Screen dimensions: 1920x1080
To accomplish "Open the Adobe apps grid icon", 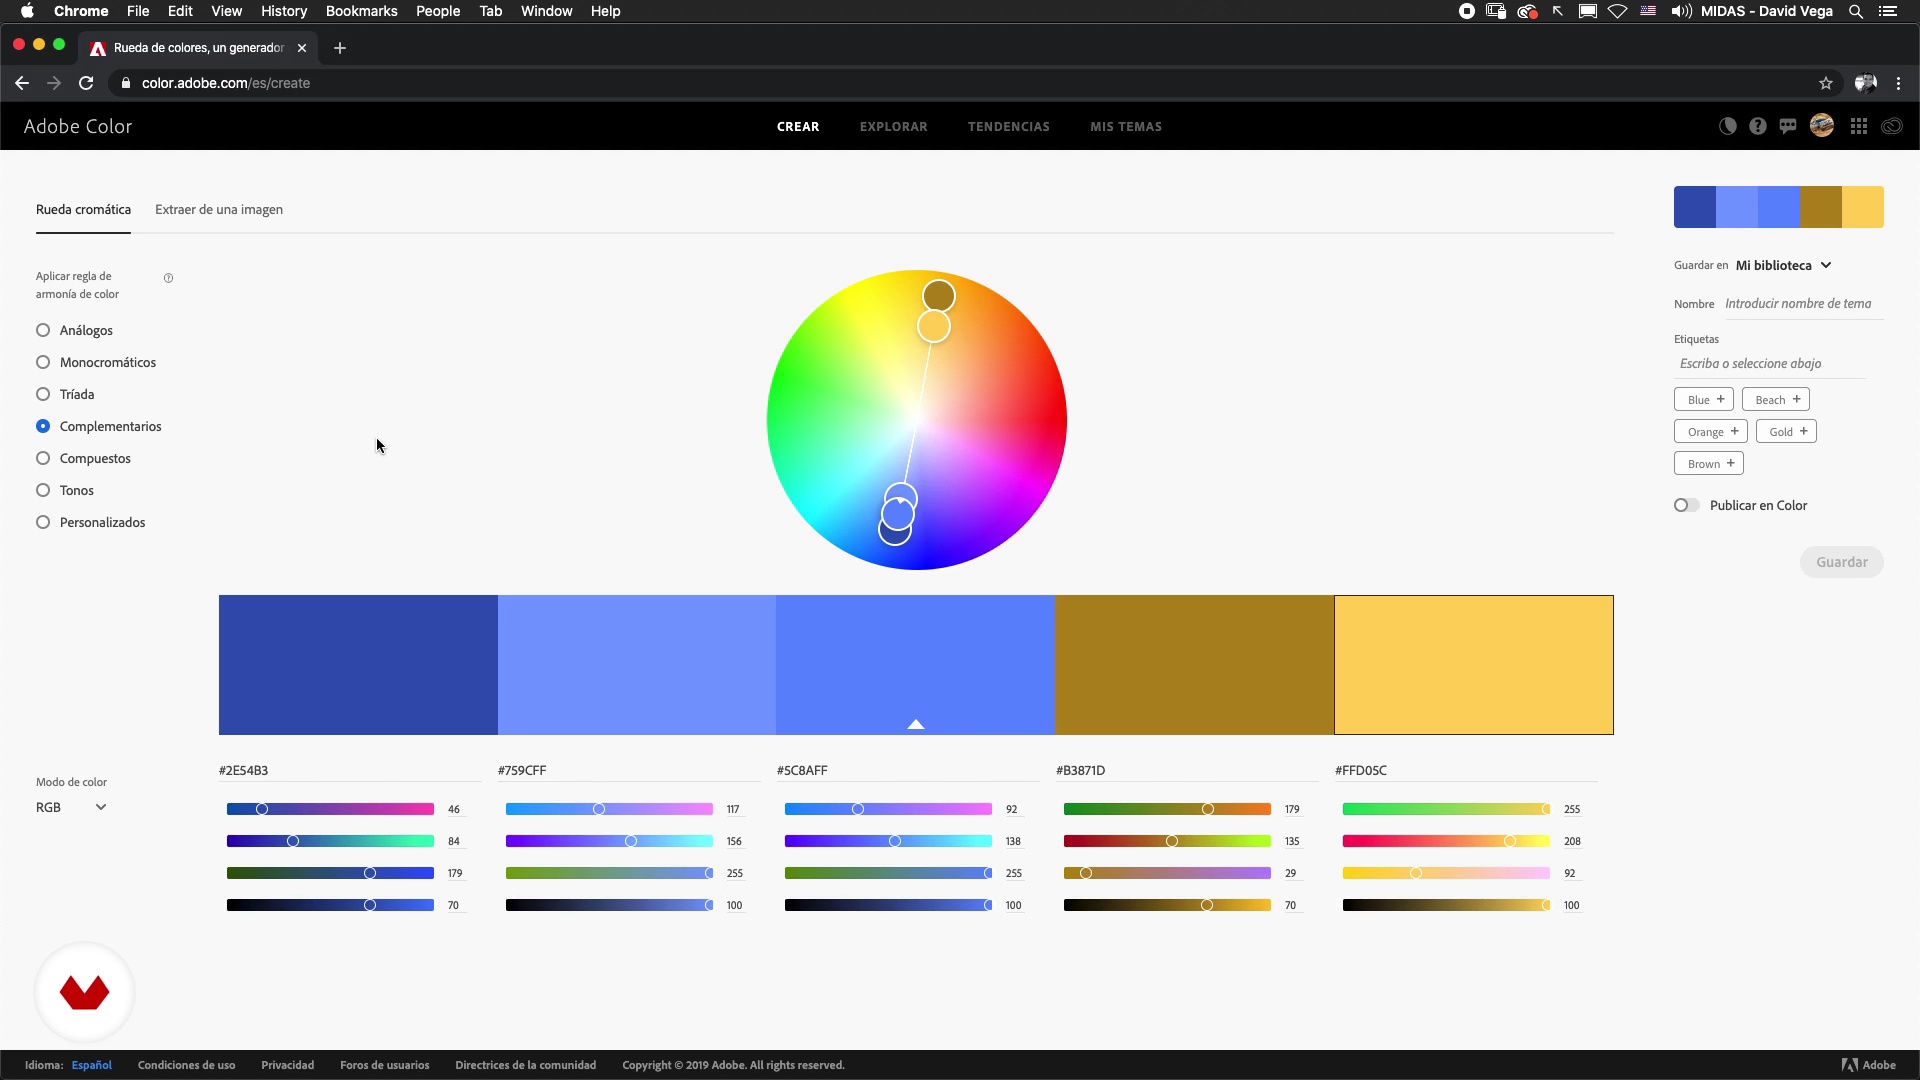I will point(1859,126).
